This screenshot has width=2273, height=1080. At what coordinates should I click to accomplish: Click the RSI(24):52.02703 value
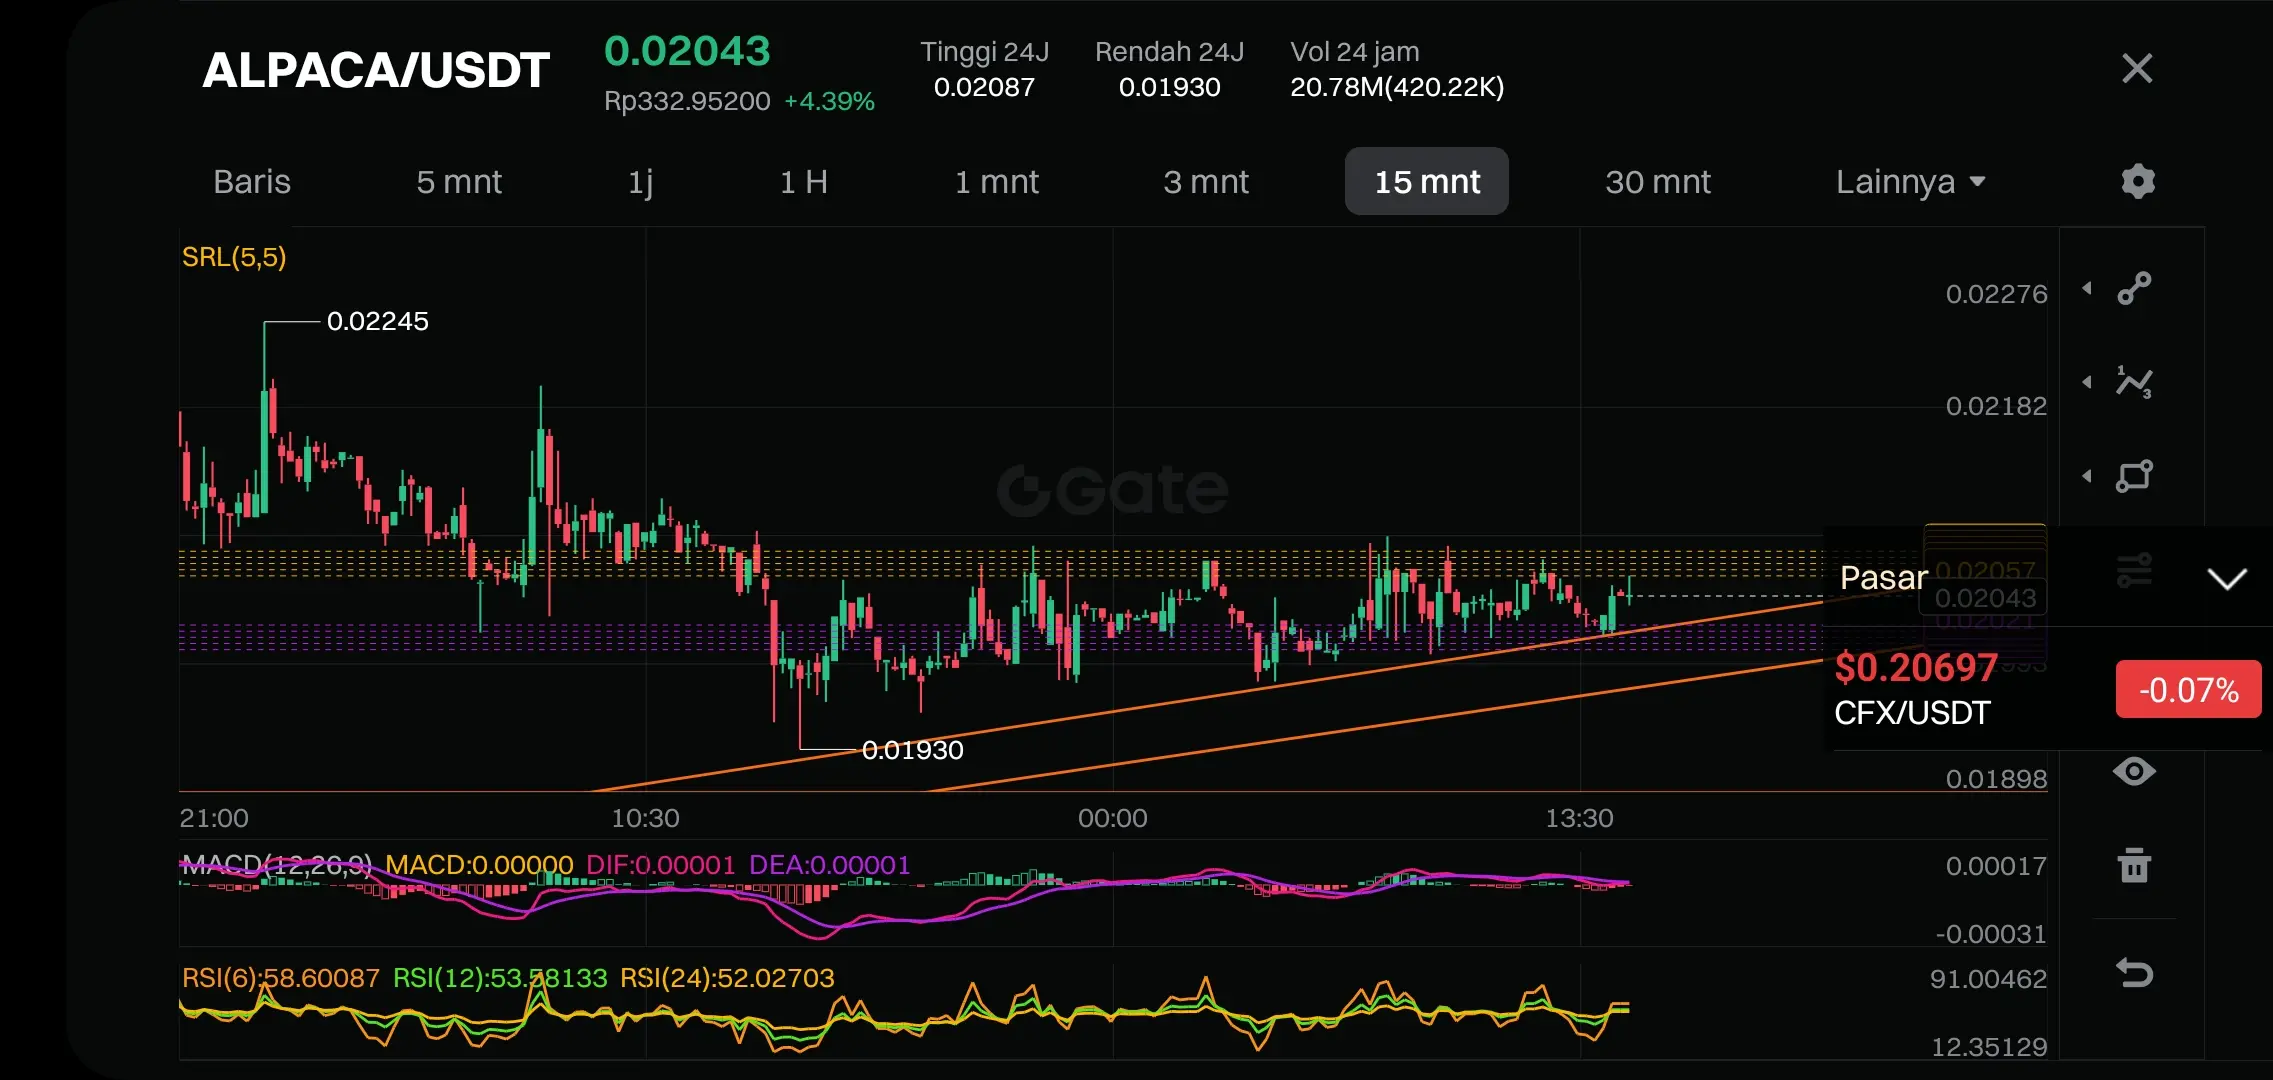coord(727,978)
